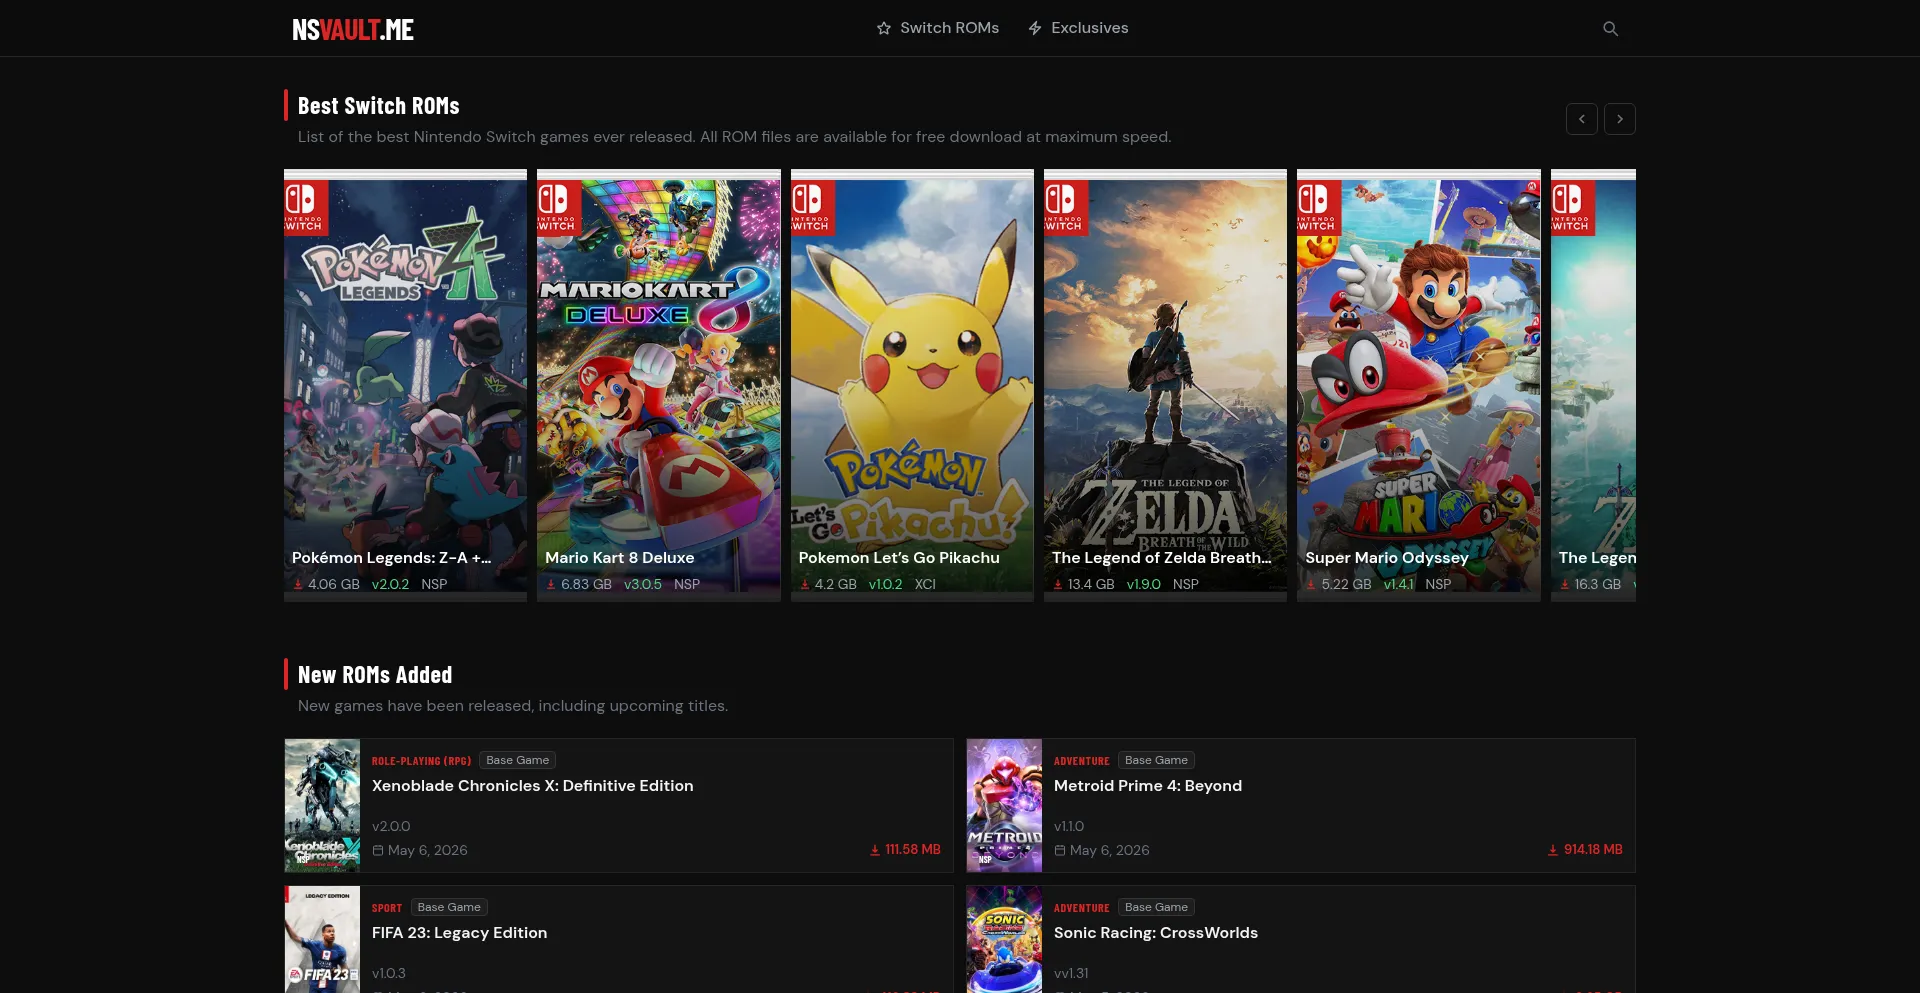The image size is (1920, 993).
Task: Open FIFA 23: Legacy Edition title
Action: tap(460, 933)
